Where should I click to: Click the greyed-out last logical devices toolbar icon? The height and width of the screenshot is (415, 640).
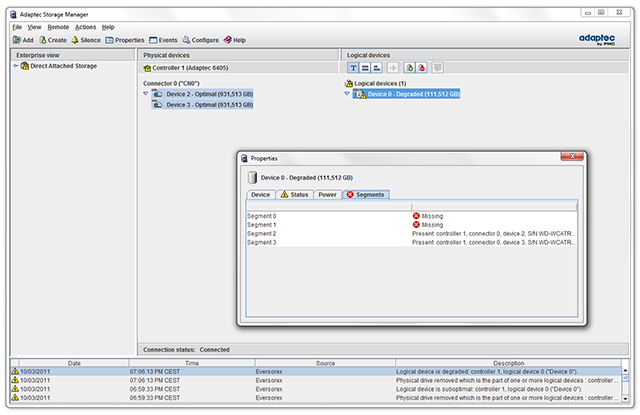[x=438, y=68]
